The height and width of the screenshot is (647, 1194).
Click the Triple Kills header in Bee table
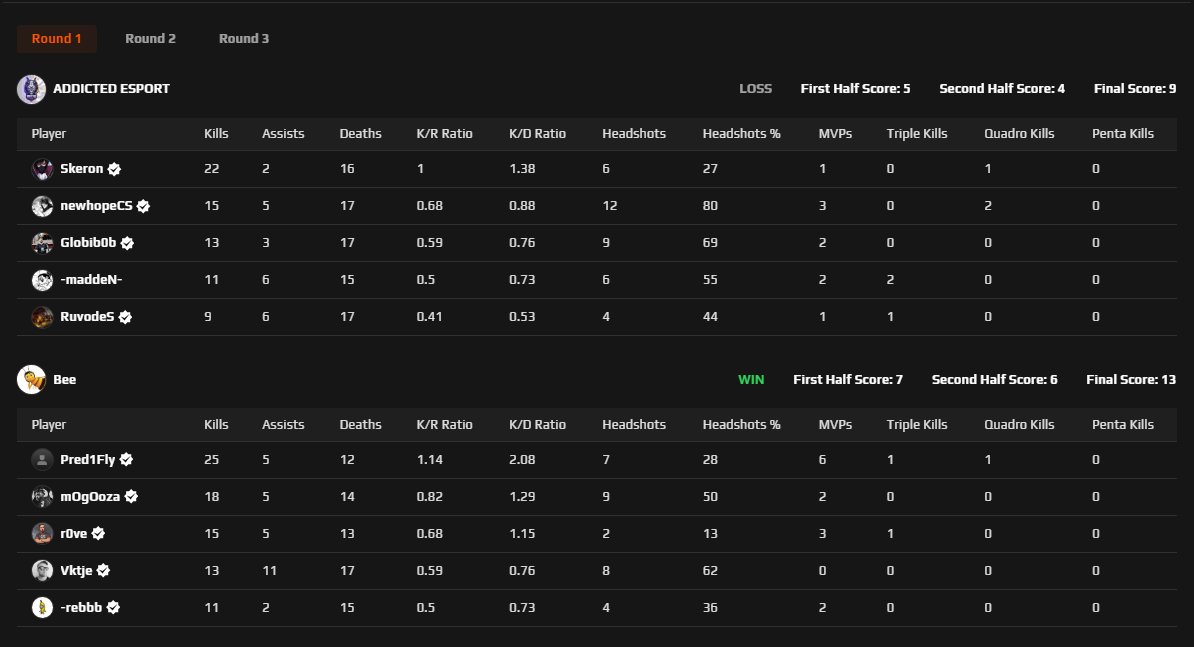tap(917, 425)
